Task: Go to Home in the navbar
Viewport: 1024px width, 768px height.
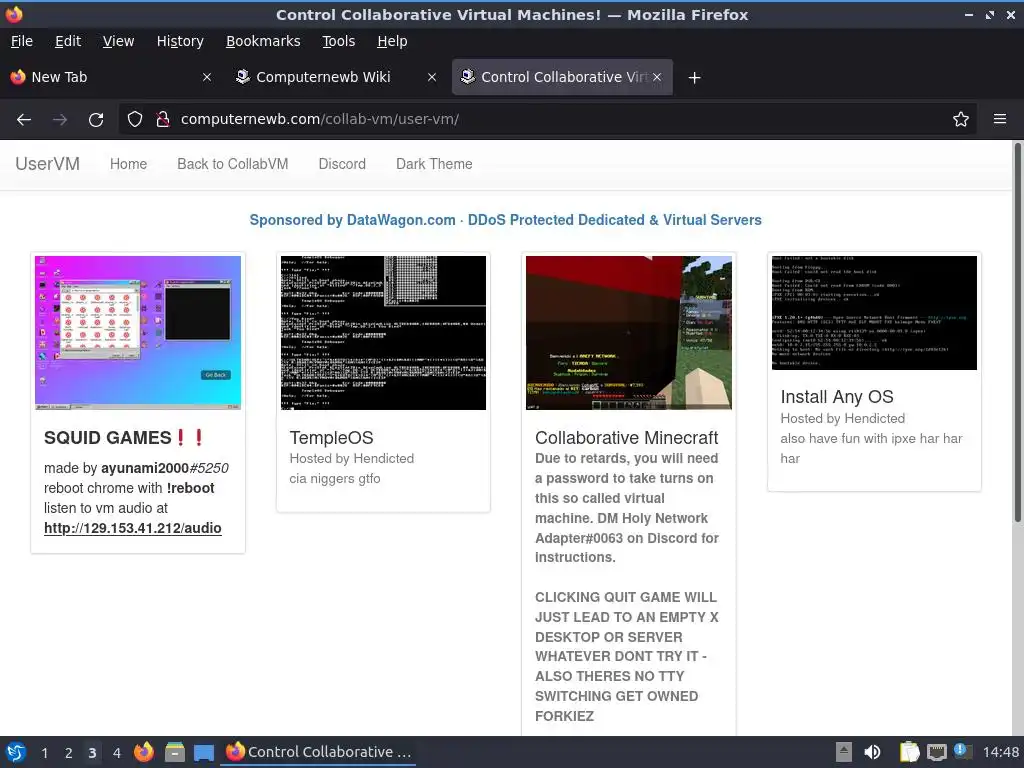Action: click(x=128, y=164)
